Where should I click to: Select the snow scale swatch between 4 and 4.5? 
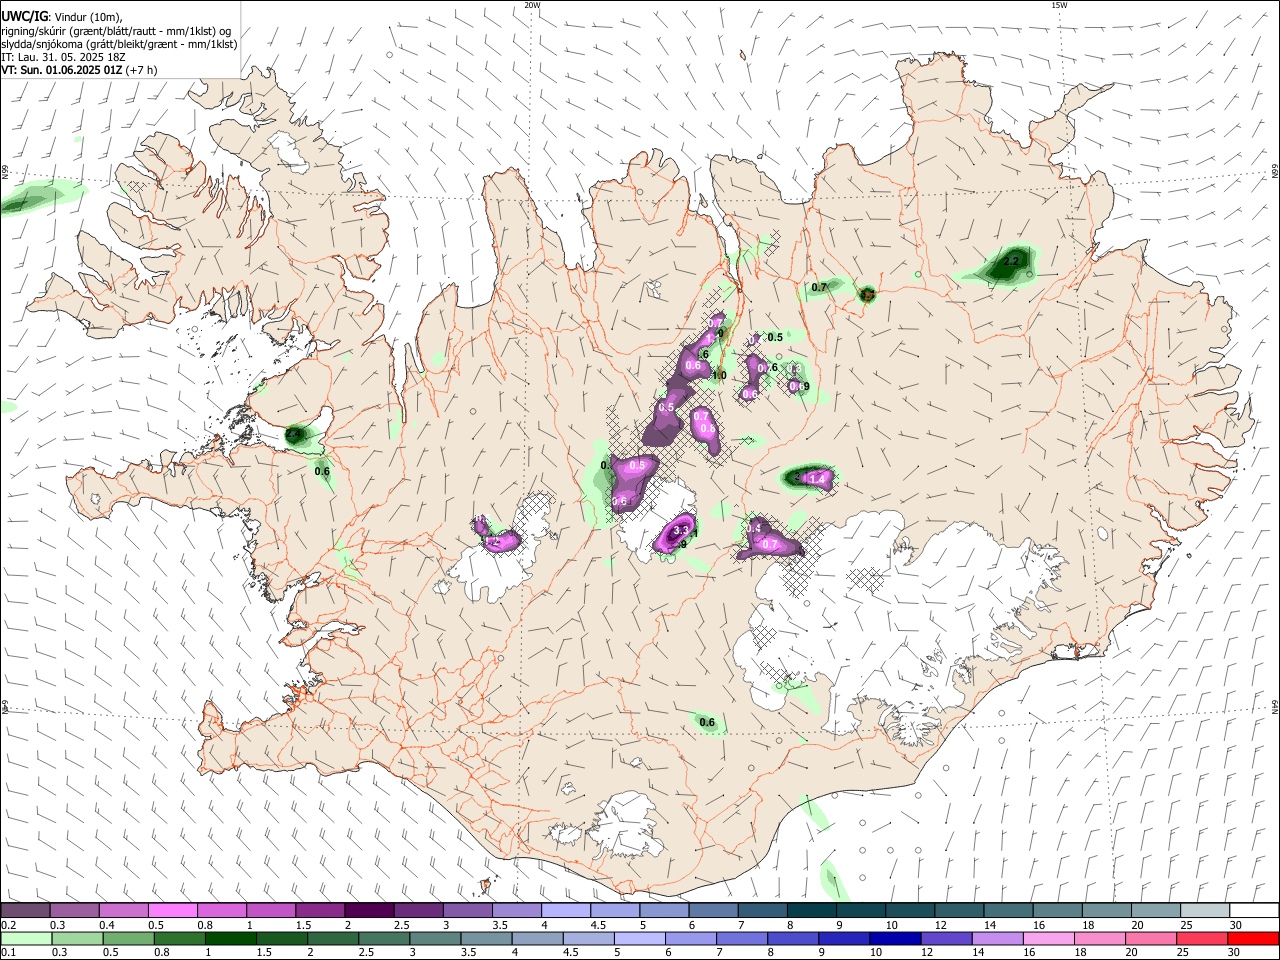point(566,911)
